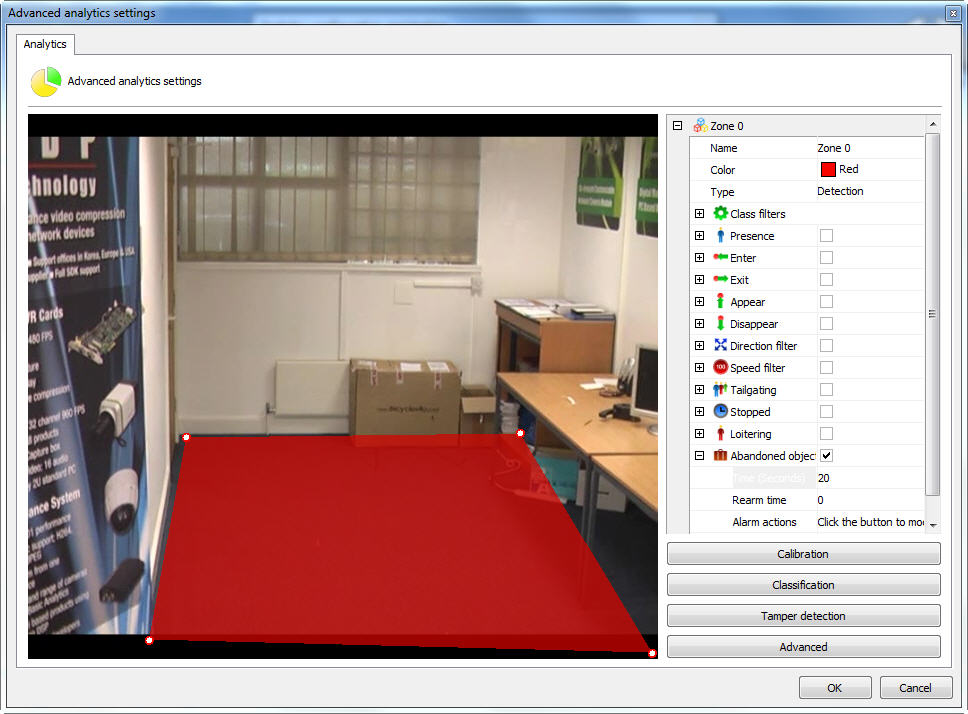Click the Detection type value
The height and width of the screenshot is (714, 968).
870,191
